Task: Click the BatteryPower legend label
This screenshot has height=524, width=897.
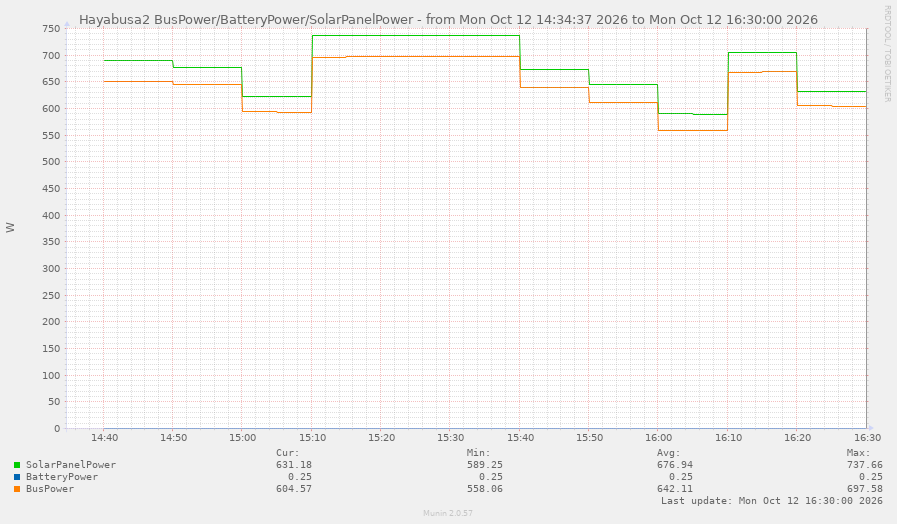Action: (x=62, y=477)
